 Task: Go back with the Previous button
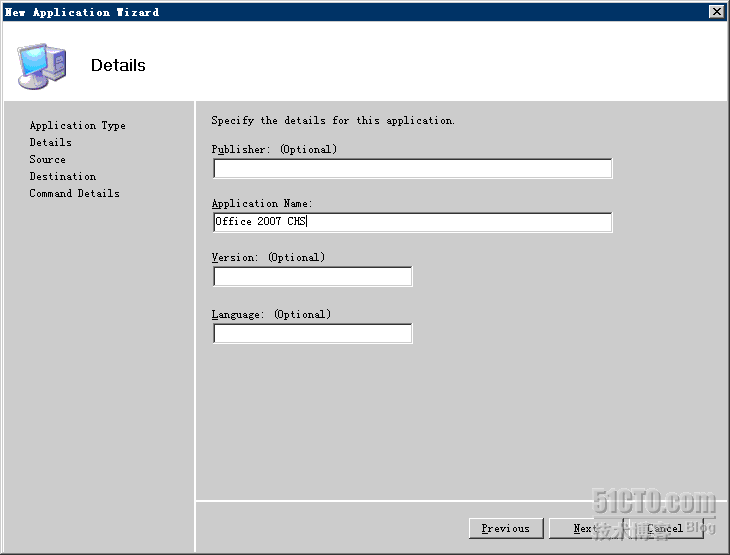point(506,528)
